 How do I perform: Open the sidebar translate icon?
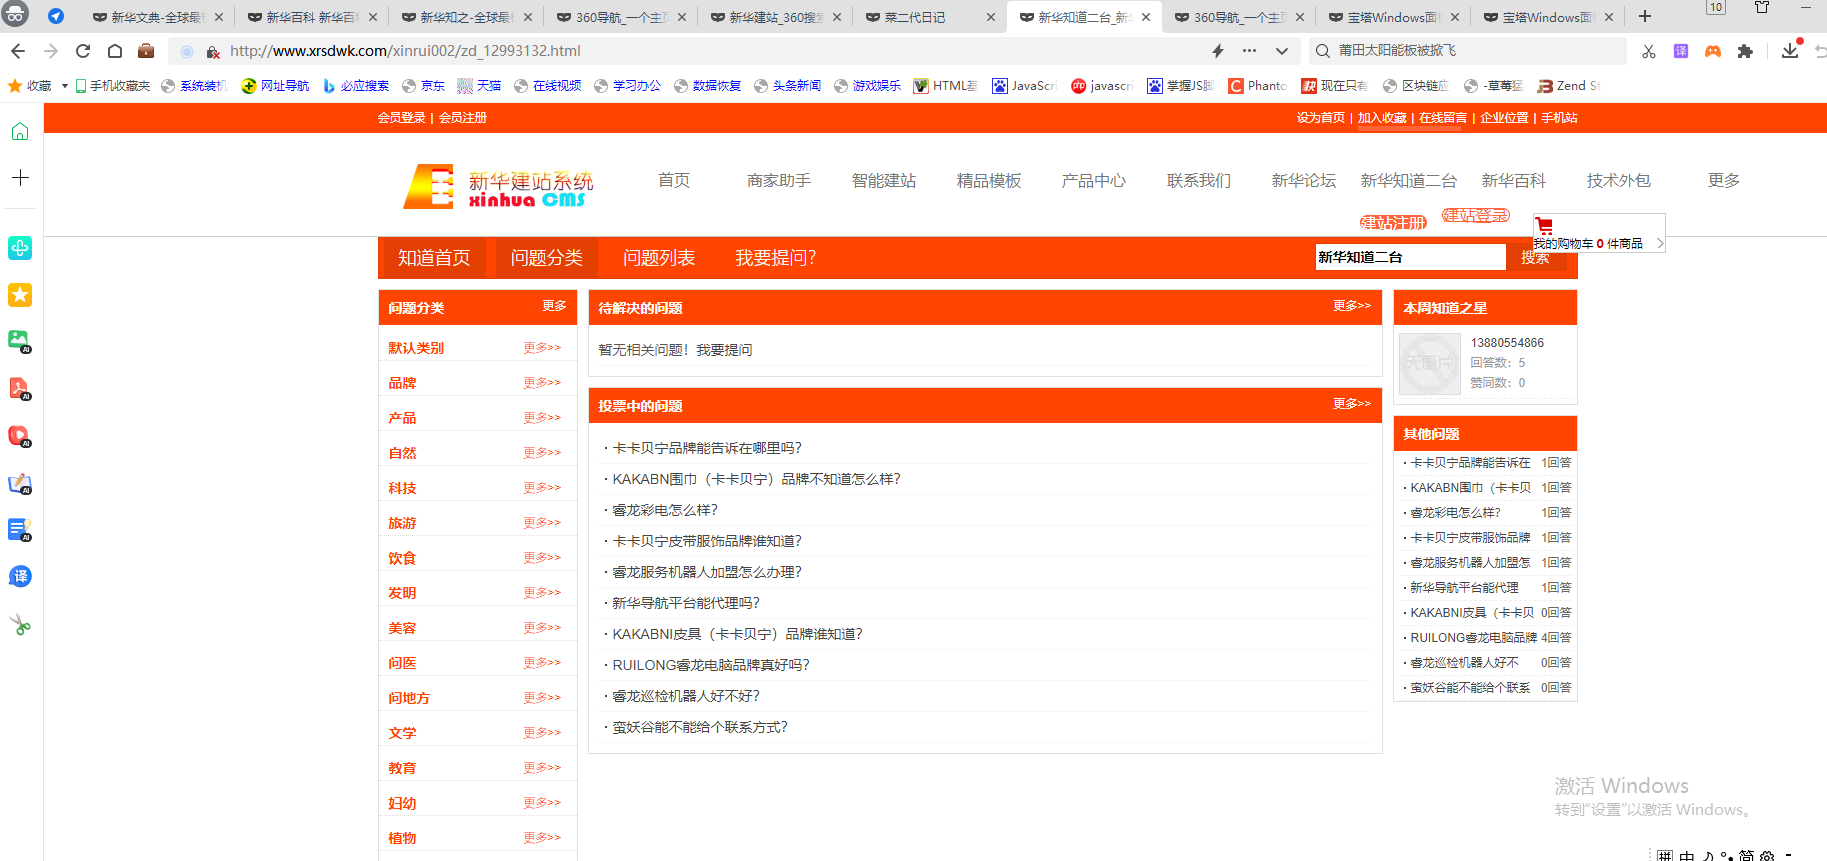pyautogui.click(x=20, y=576)
